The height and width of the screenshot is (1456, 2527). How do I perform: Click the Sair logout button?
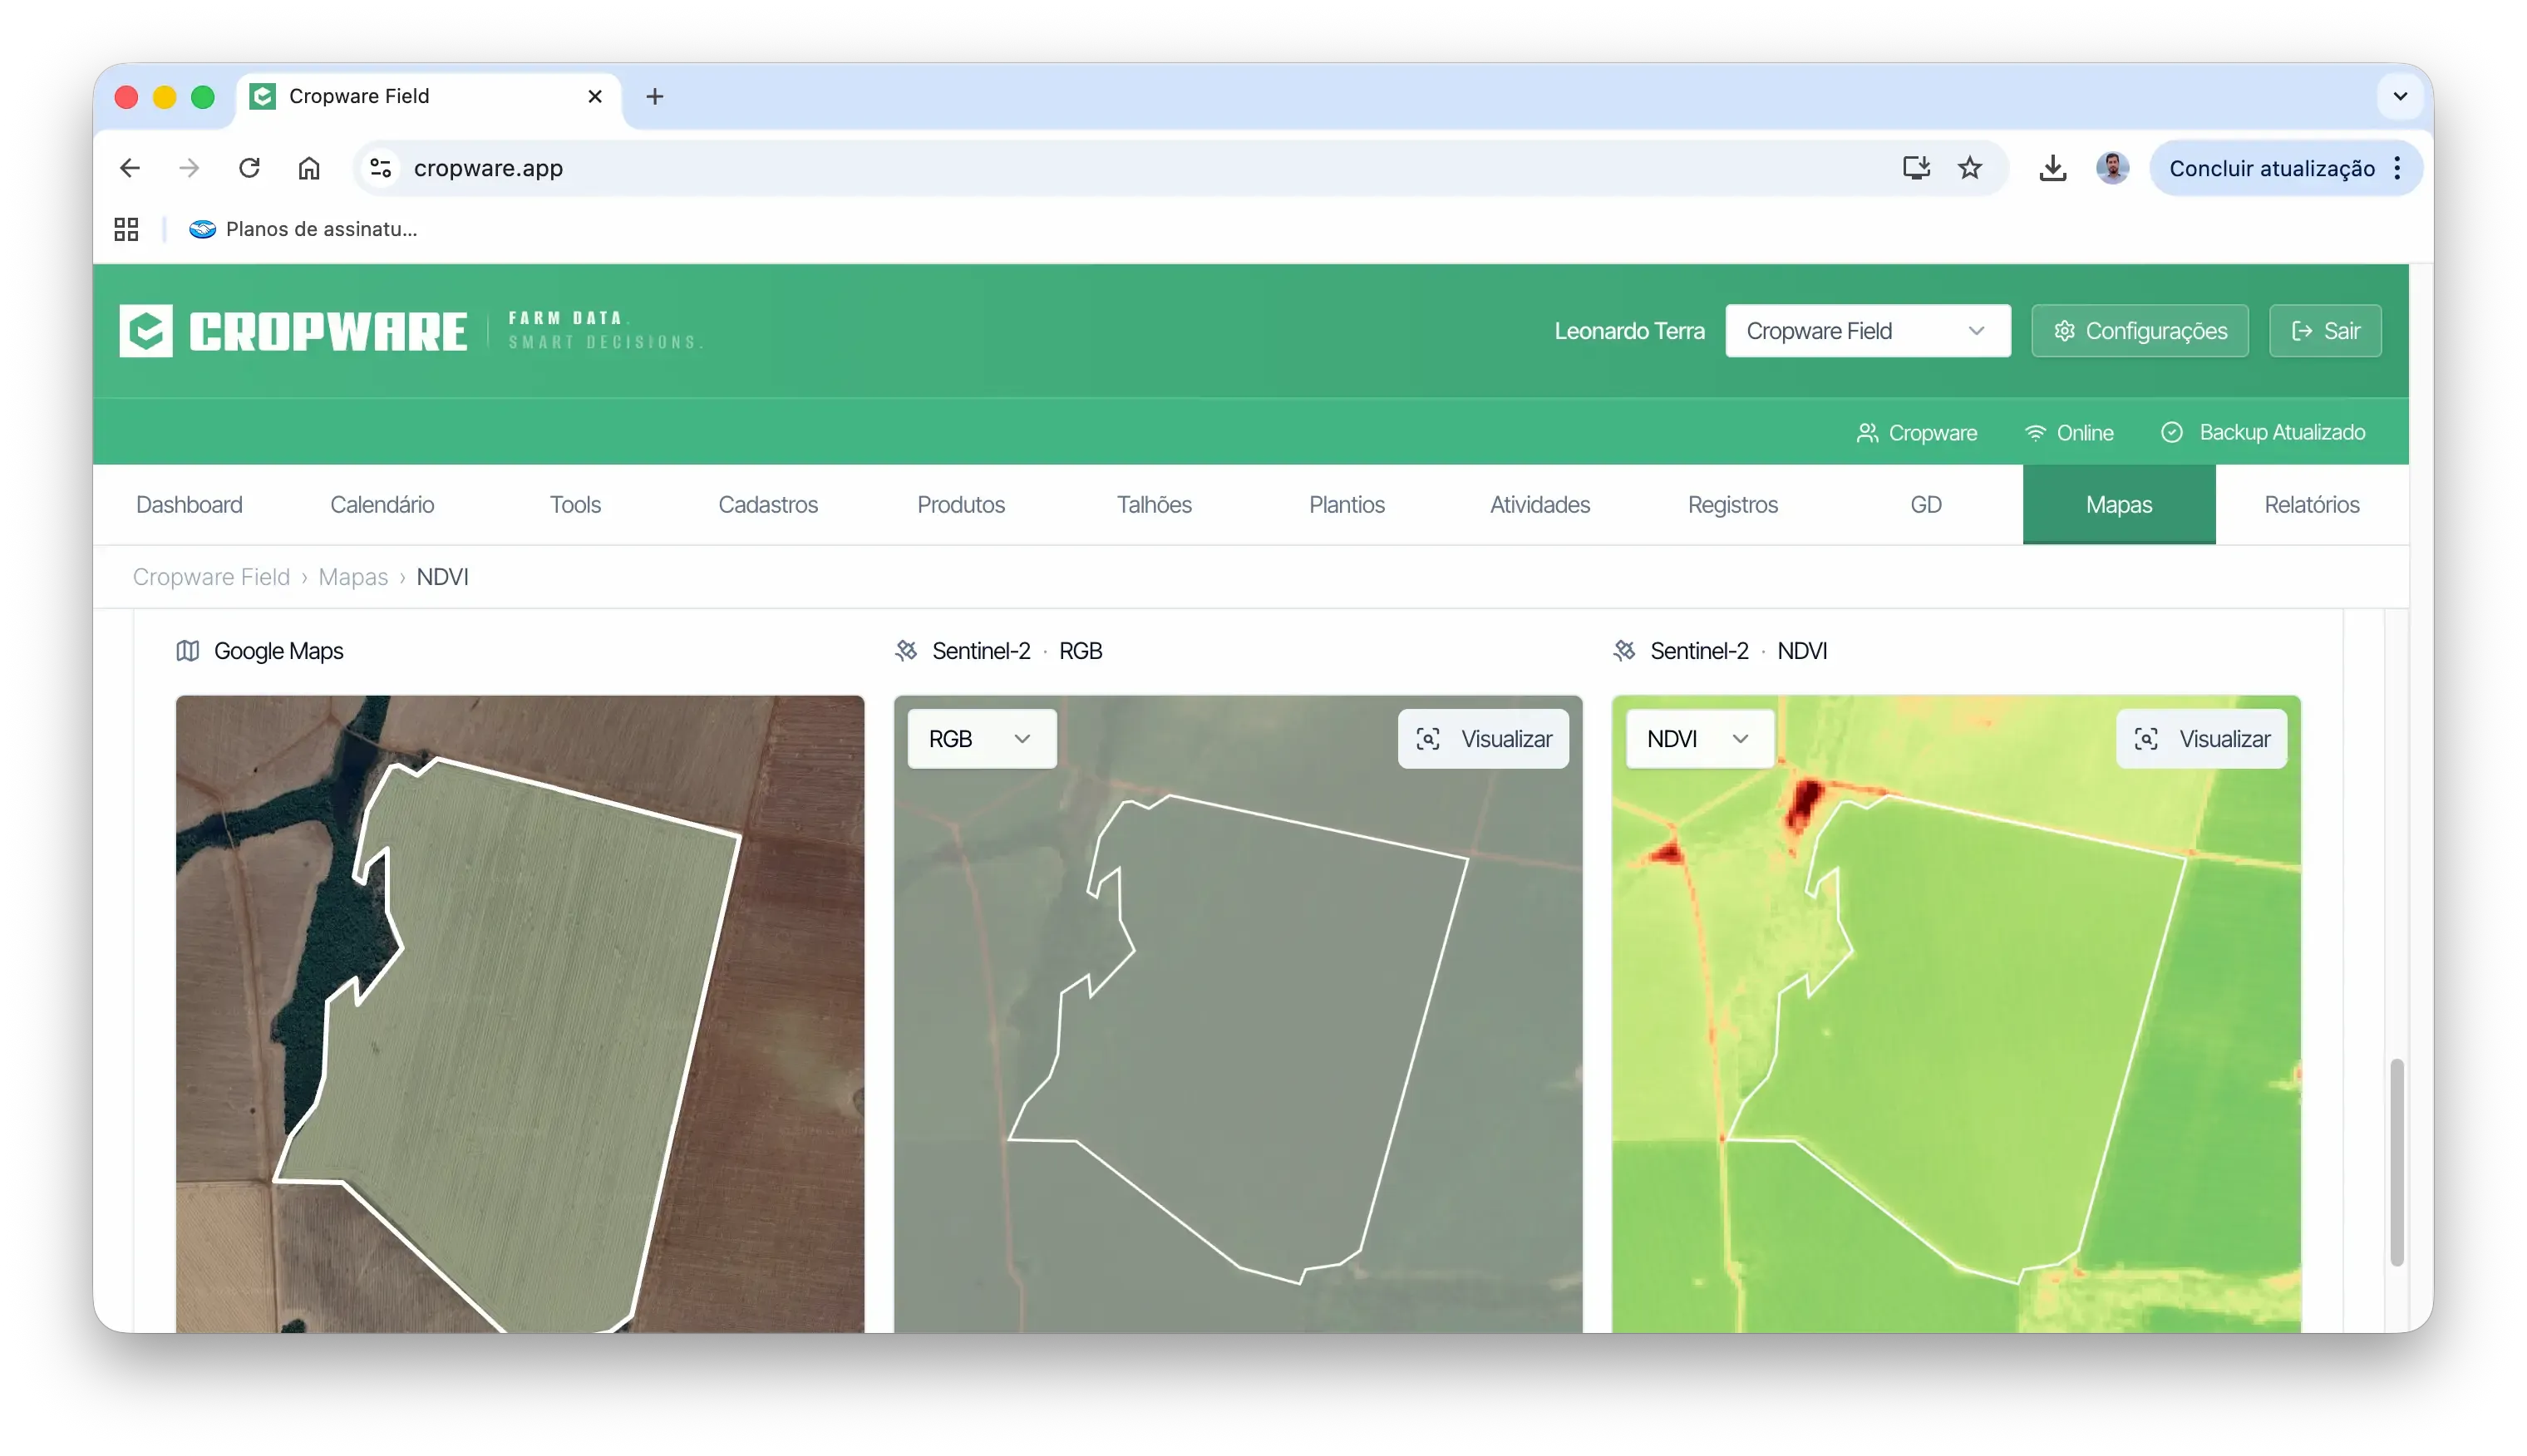(2325, 331)
